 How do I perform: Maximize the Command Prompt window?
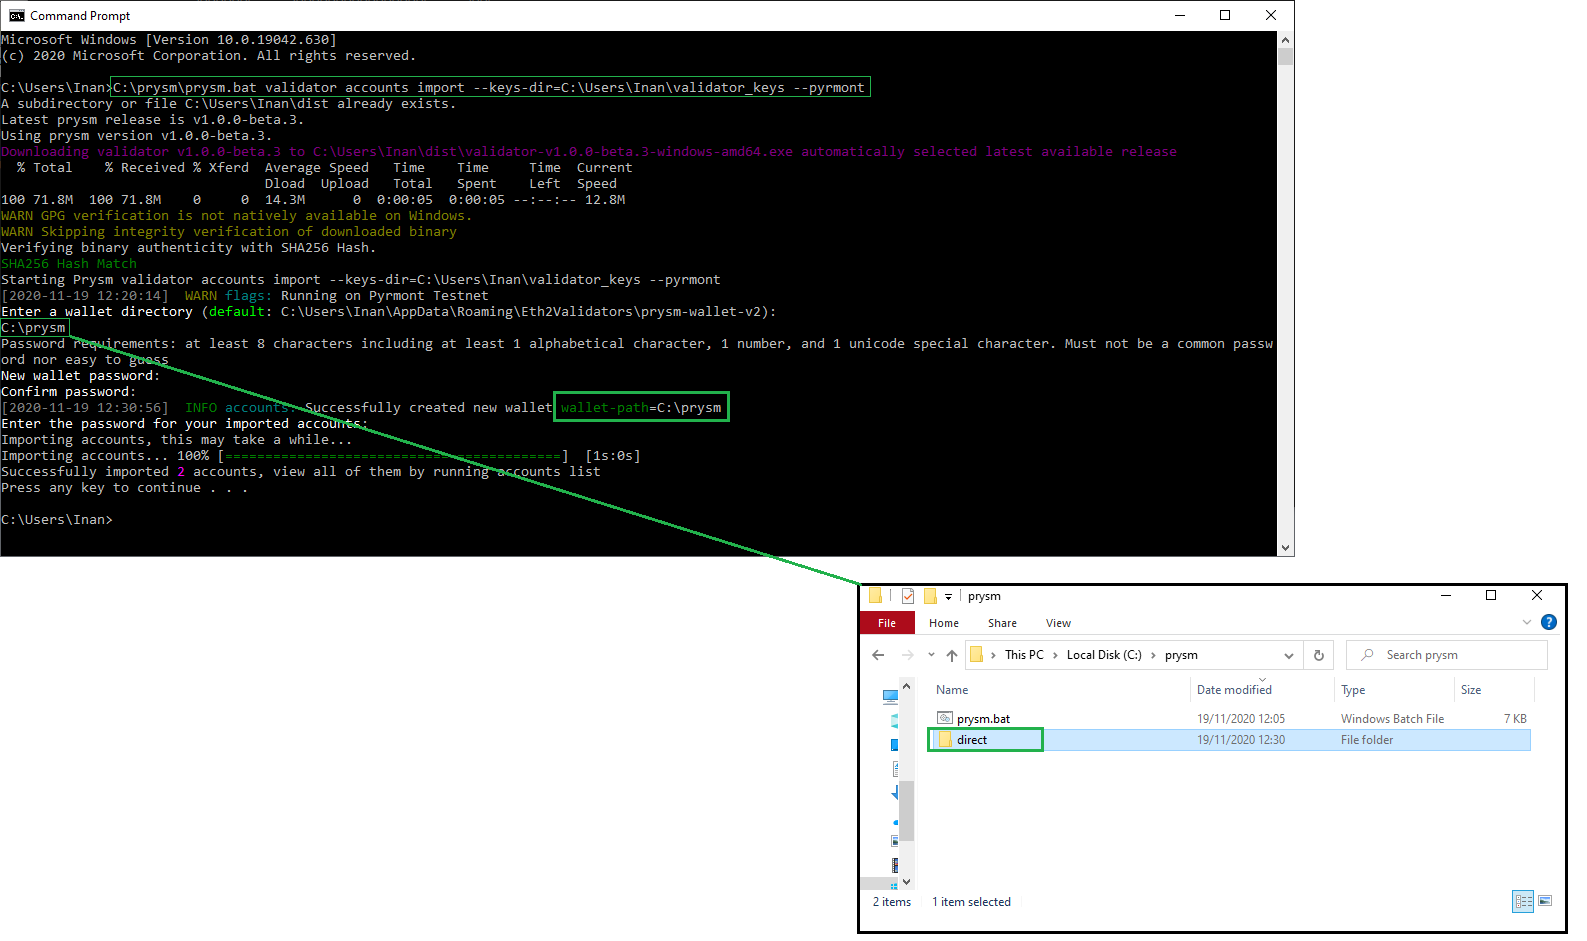click(x=1225, y=15)
